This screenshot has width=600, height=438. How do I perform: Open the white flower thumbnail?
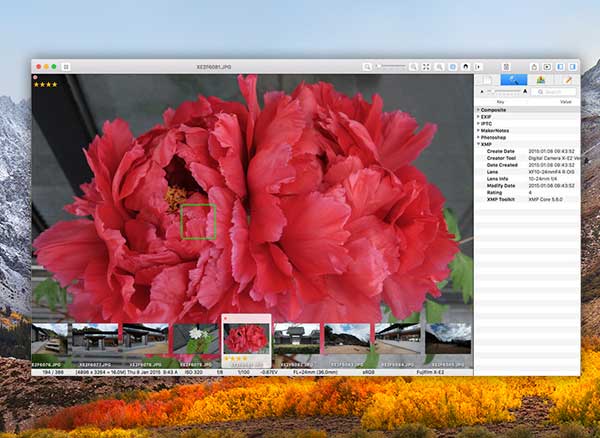click(196, 339)
